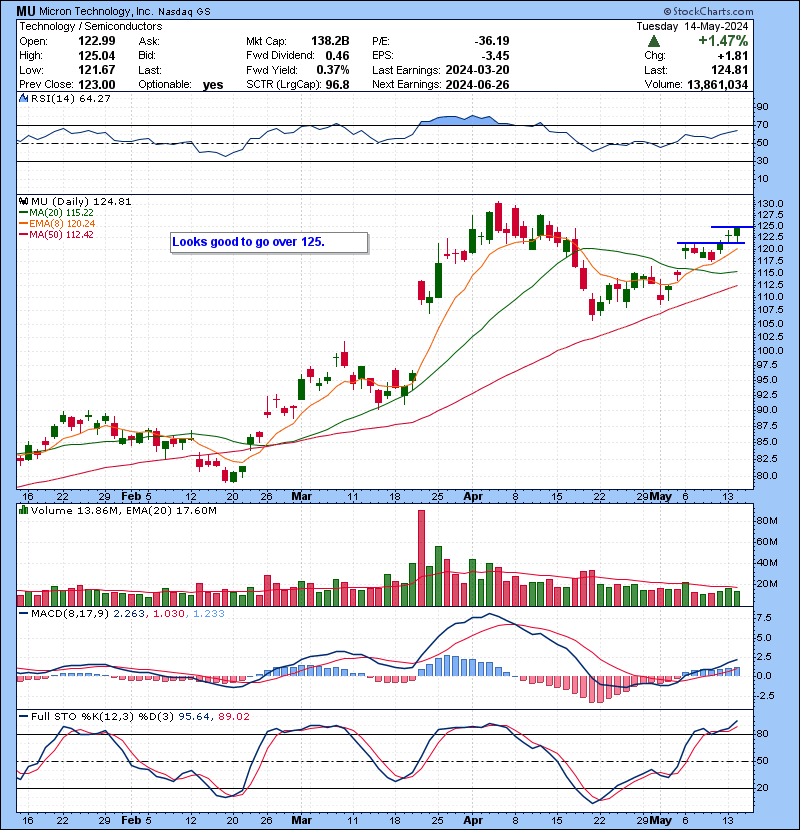This screenshot has width=800, height=830.
Task: Click the date Tuesday 14-May-2024
Action: 692,26
